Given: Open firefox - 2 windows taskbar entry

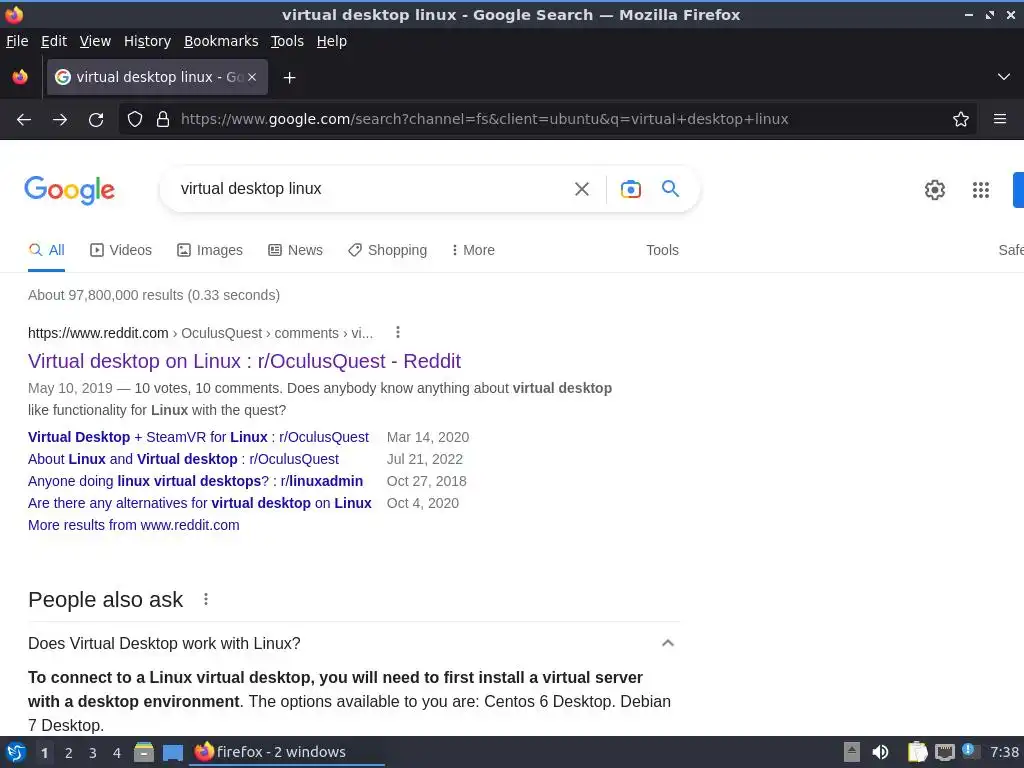Looking at the screenshot, I should coord(287,752).
